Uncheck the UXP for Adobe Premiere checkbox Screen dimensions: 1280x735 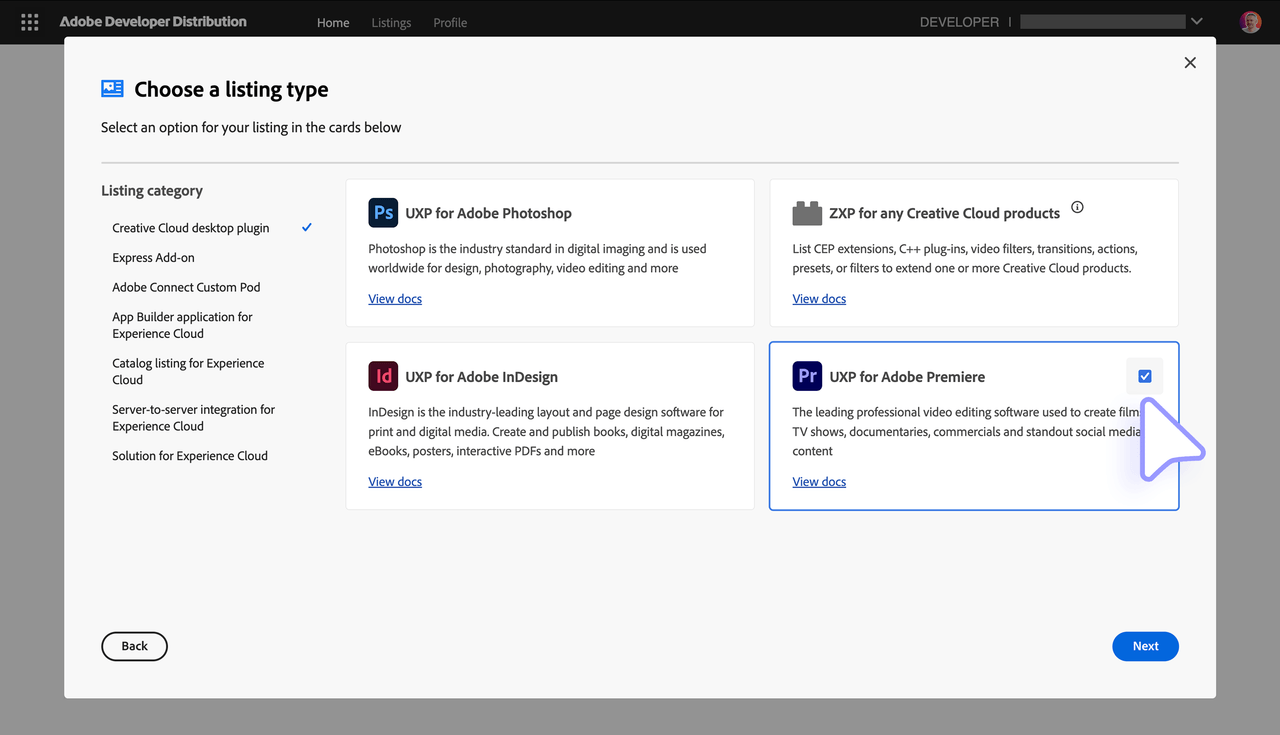tap(1145, 377)
